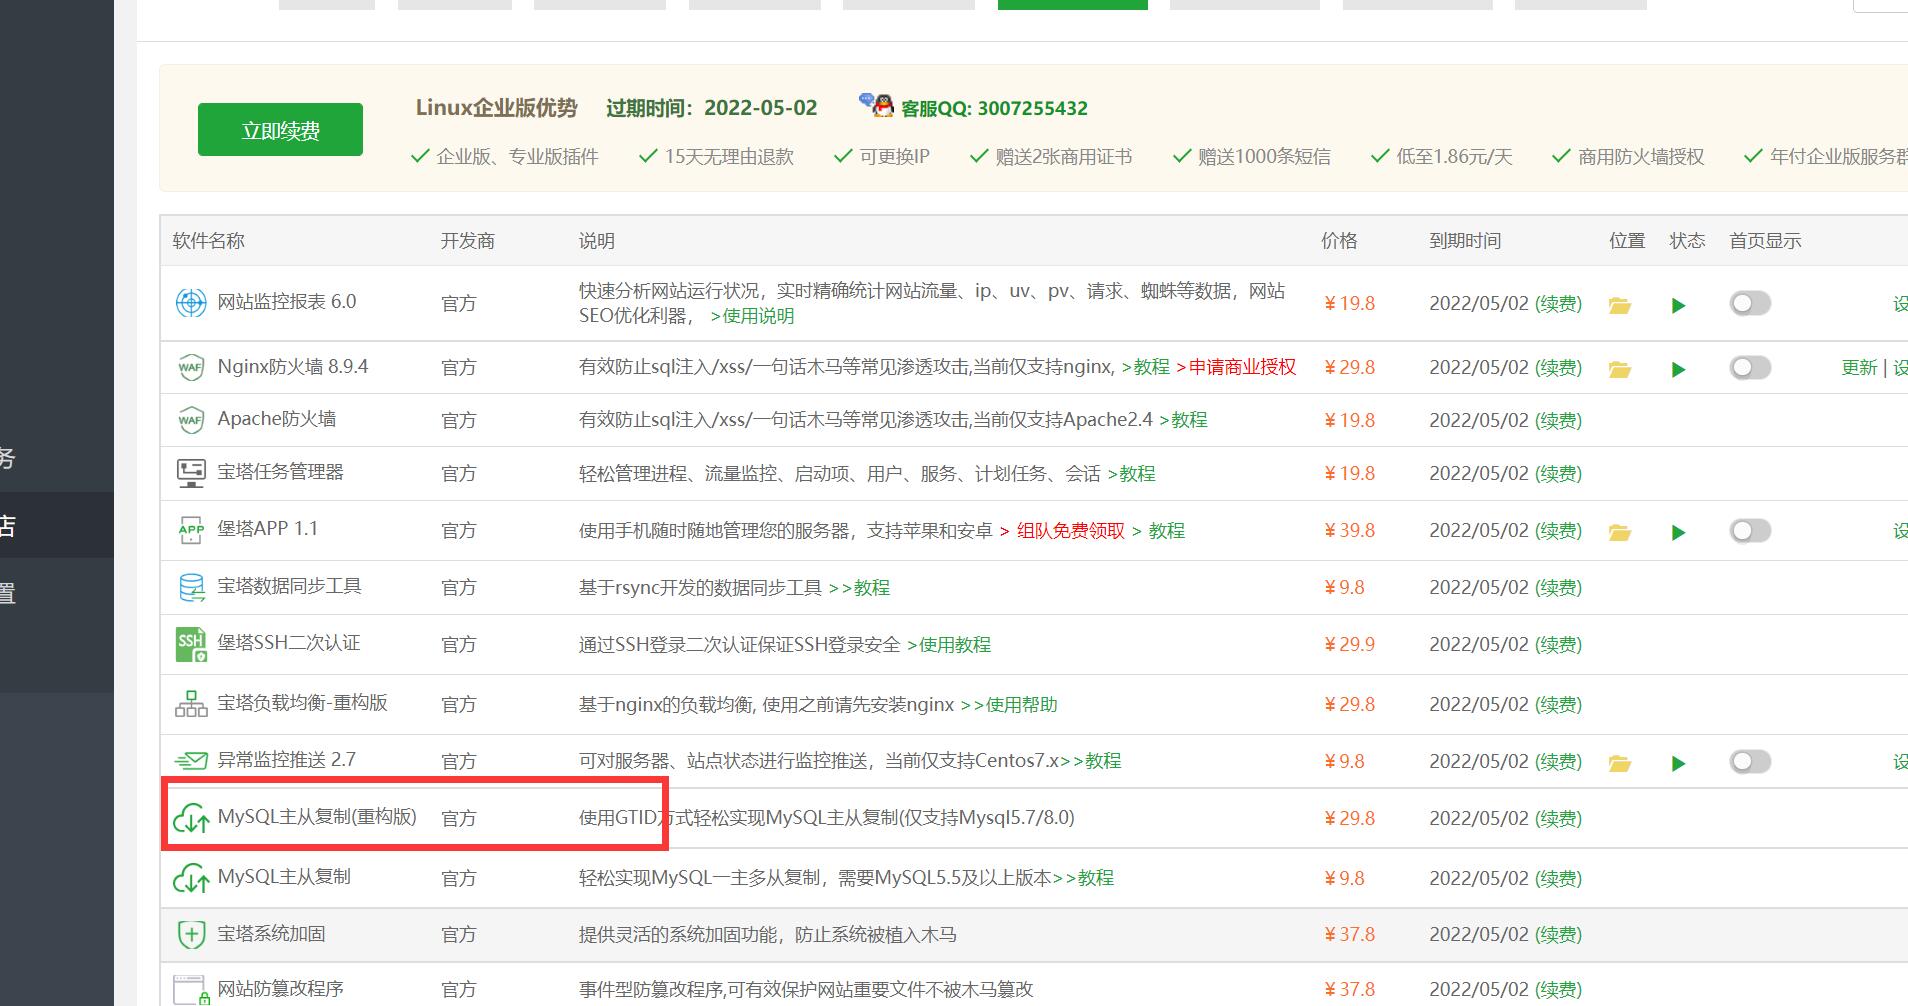The image size is (1908, 1006).
Task: Toggle homepage display for 堡塔APP 1.1
Action: [1750, 530]
